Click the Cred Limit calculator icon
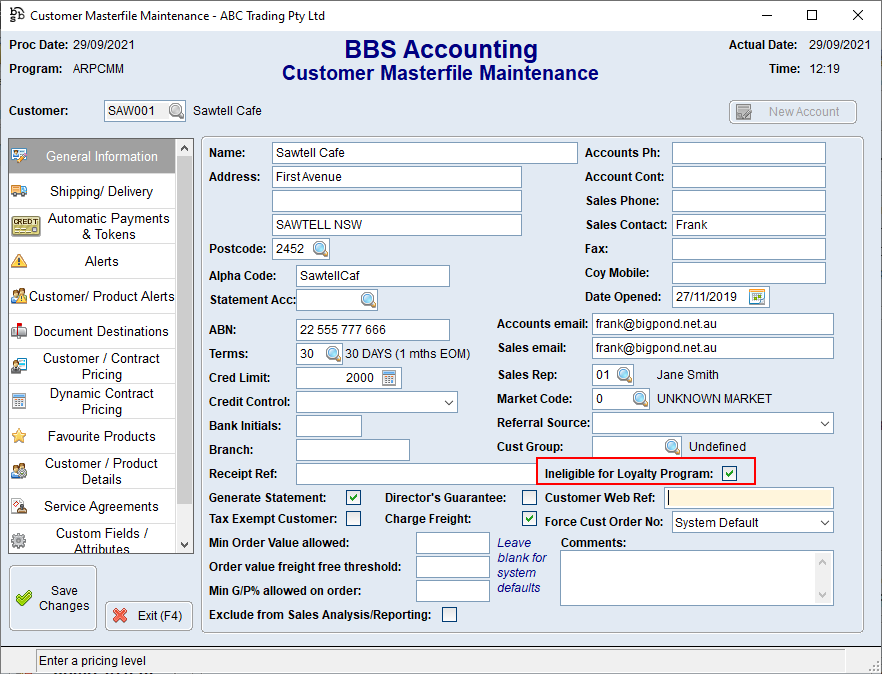882x674 pixels. pyautogui.click(x=385, y=378)
